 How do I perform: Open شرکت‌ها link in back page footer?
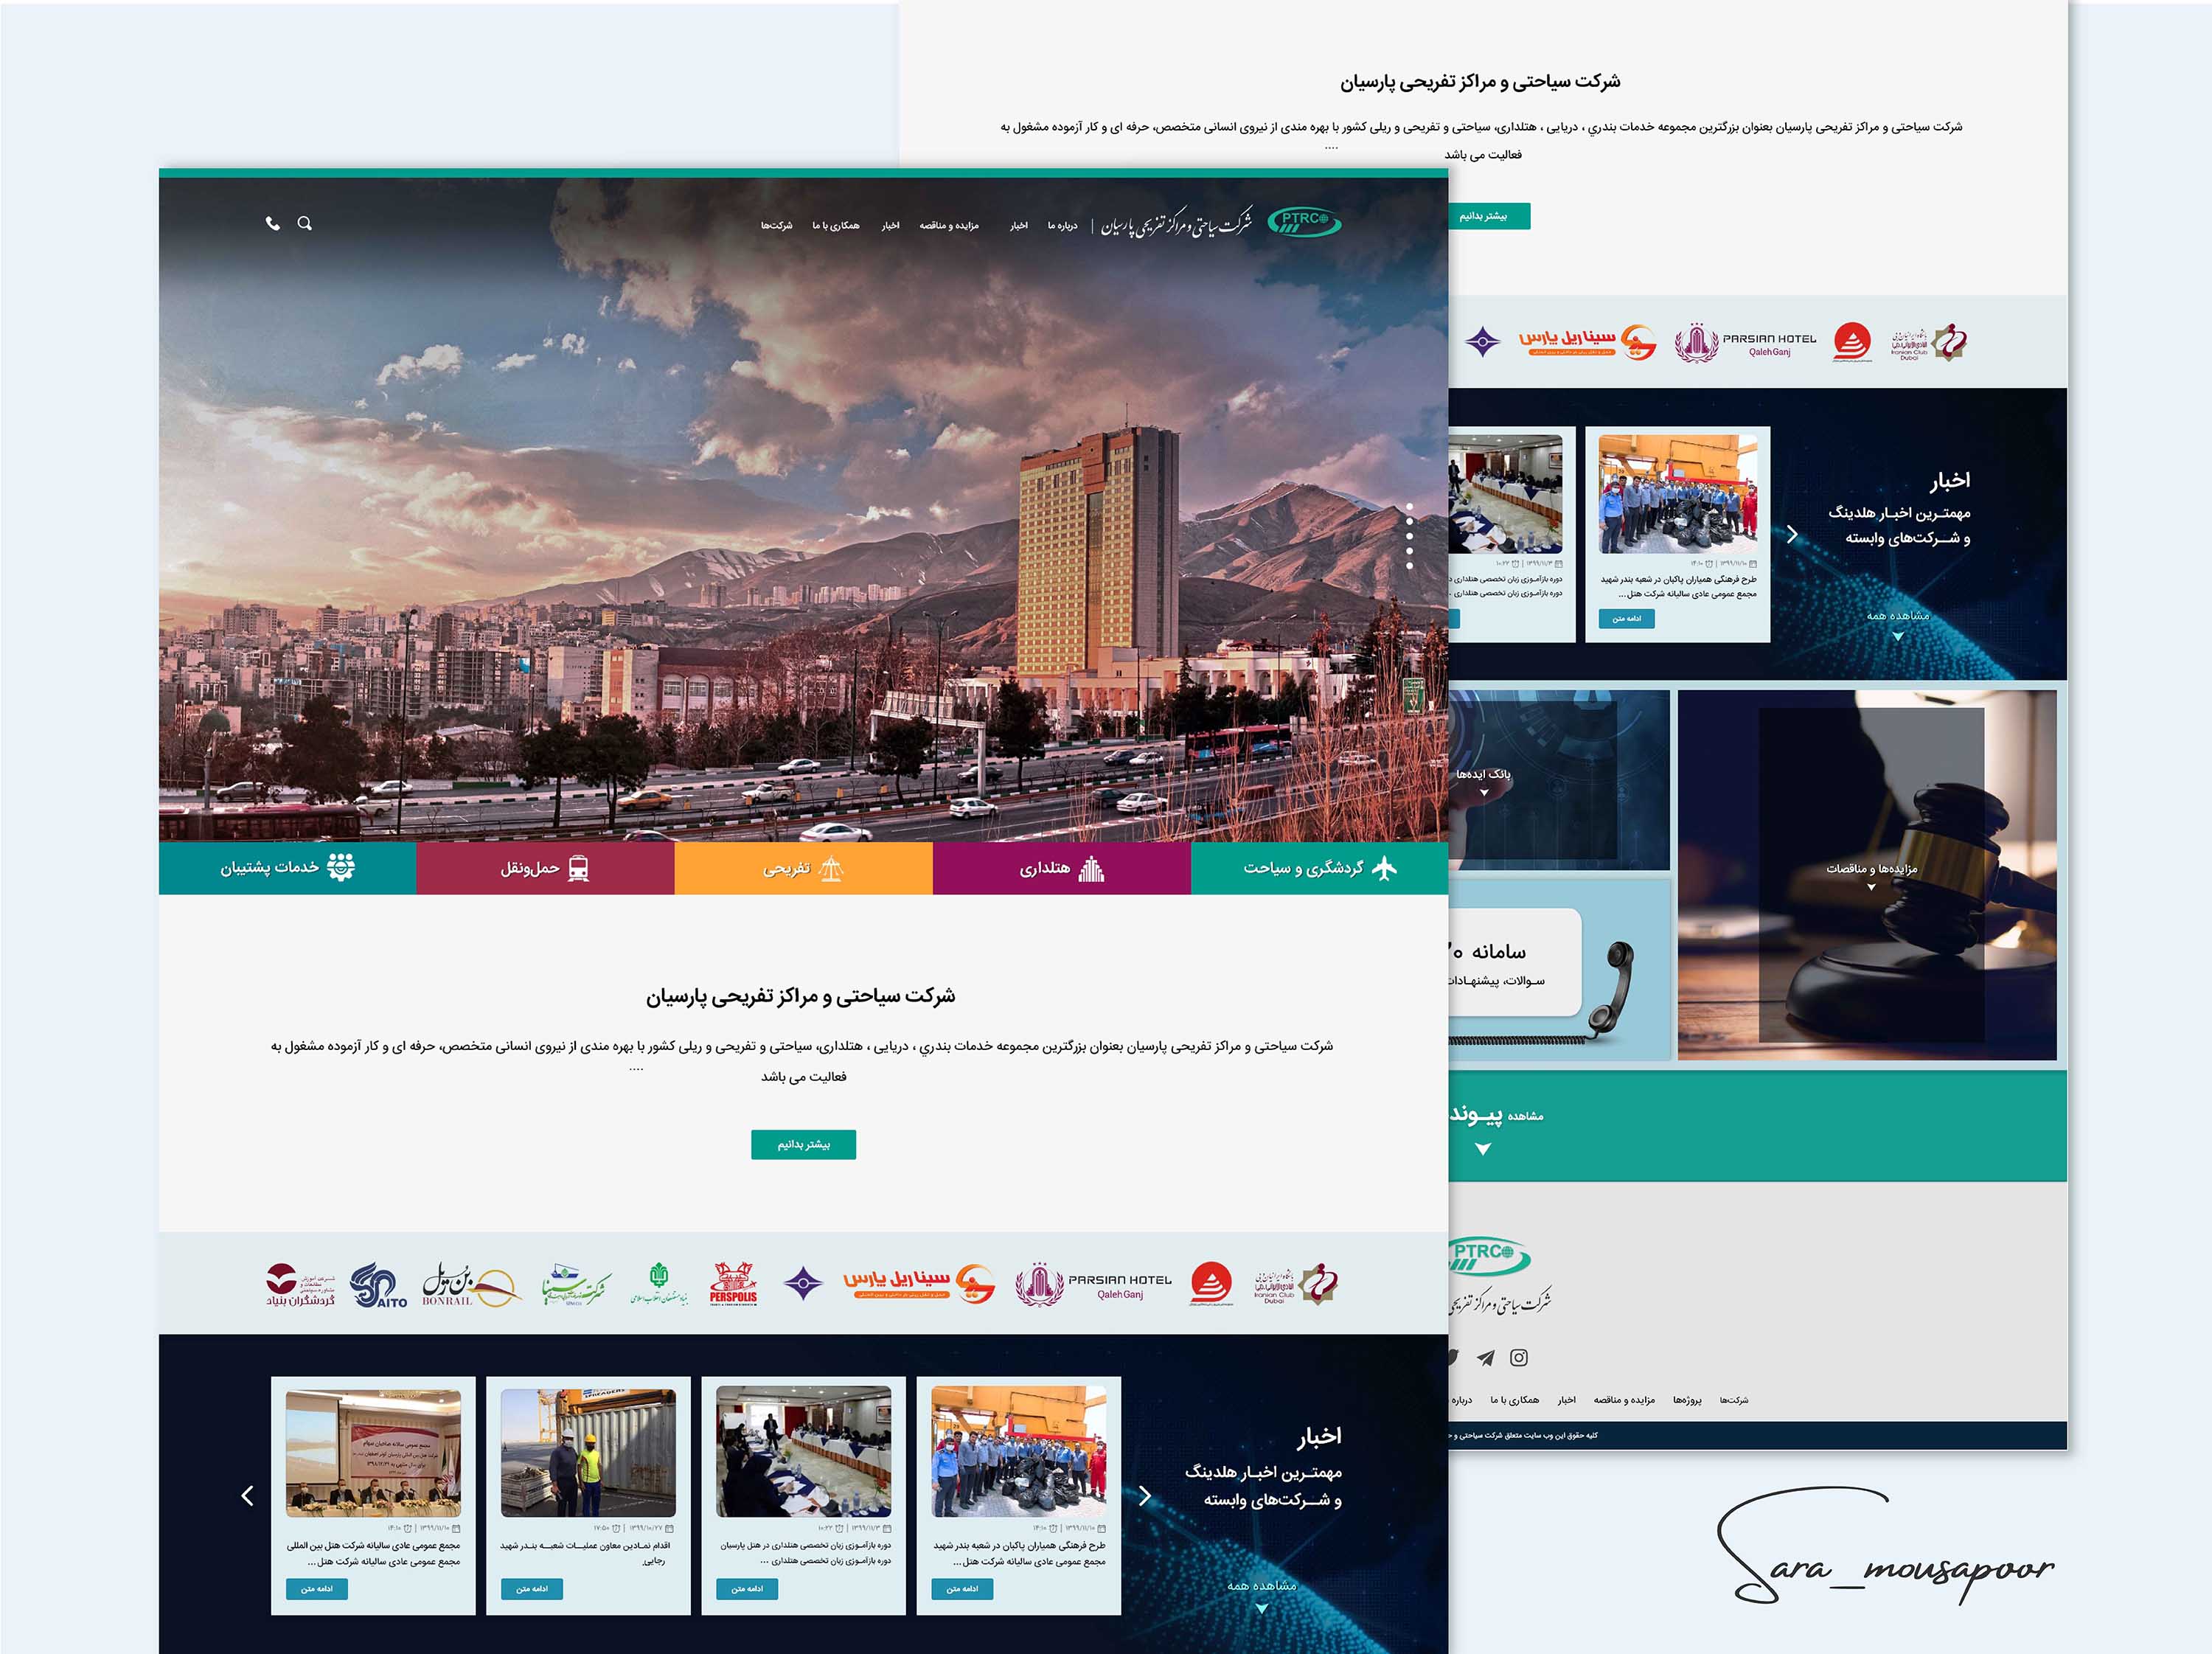pyautogui.click(x=1734, y=1400)
